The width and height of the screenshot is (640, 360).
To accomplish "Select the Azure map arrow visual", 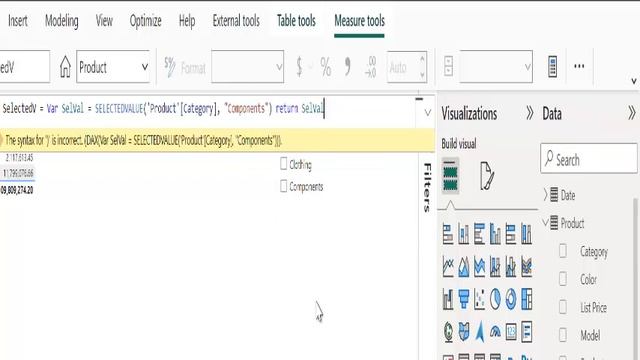I will tap(480, 332).
